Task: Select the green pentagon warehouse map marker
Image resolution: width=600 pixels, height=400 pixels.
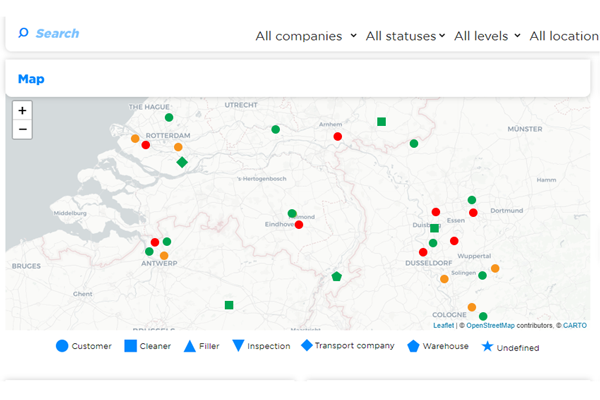Action: [x=337, y=276]
